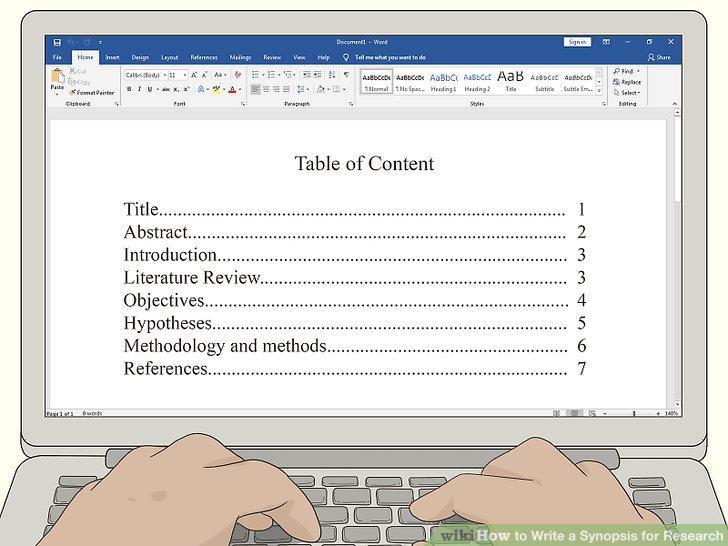The width and height of the screenshot is (728, 546).
Task: Clear all formatting
Action: point(238,75)
